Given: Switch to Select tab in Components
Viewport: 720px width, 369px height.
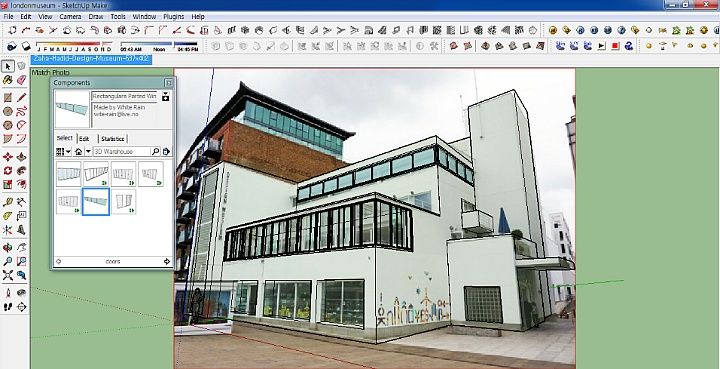Looking at the screenshot, I should click(x=64, y=138).
